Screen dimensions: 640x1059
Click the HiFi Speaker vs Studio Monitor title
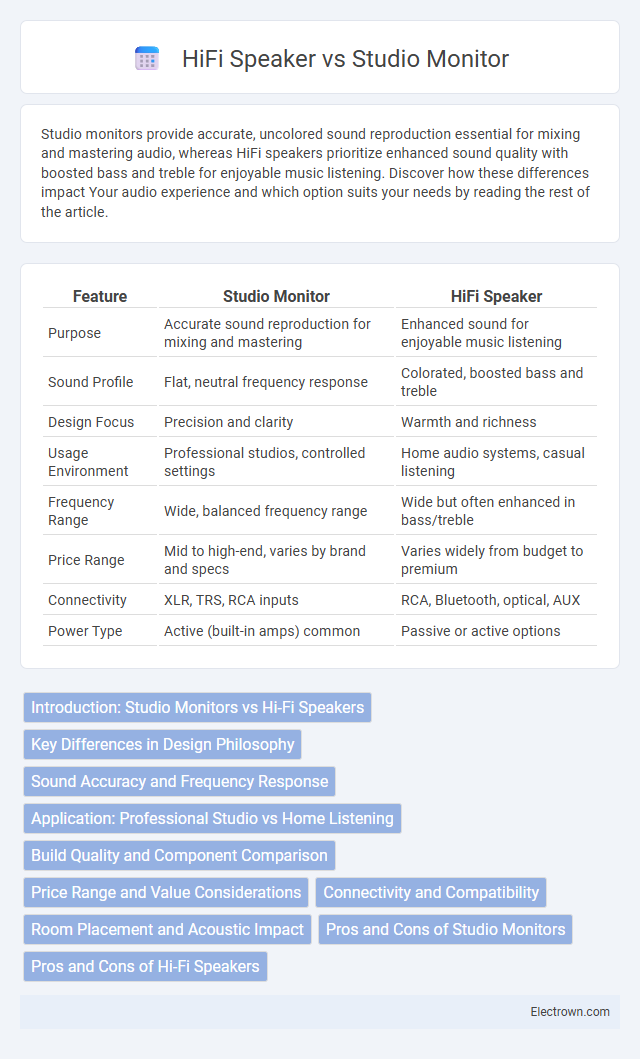[345, 59]
